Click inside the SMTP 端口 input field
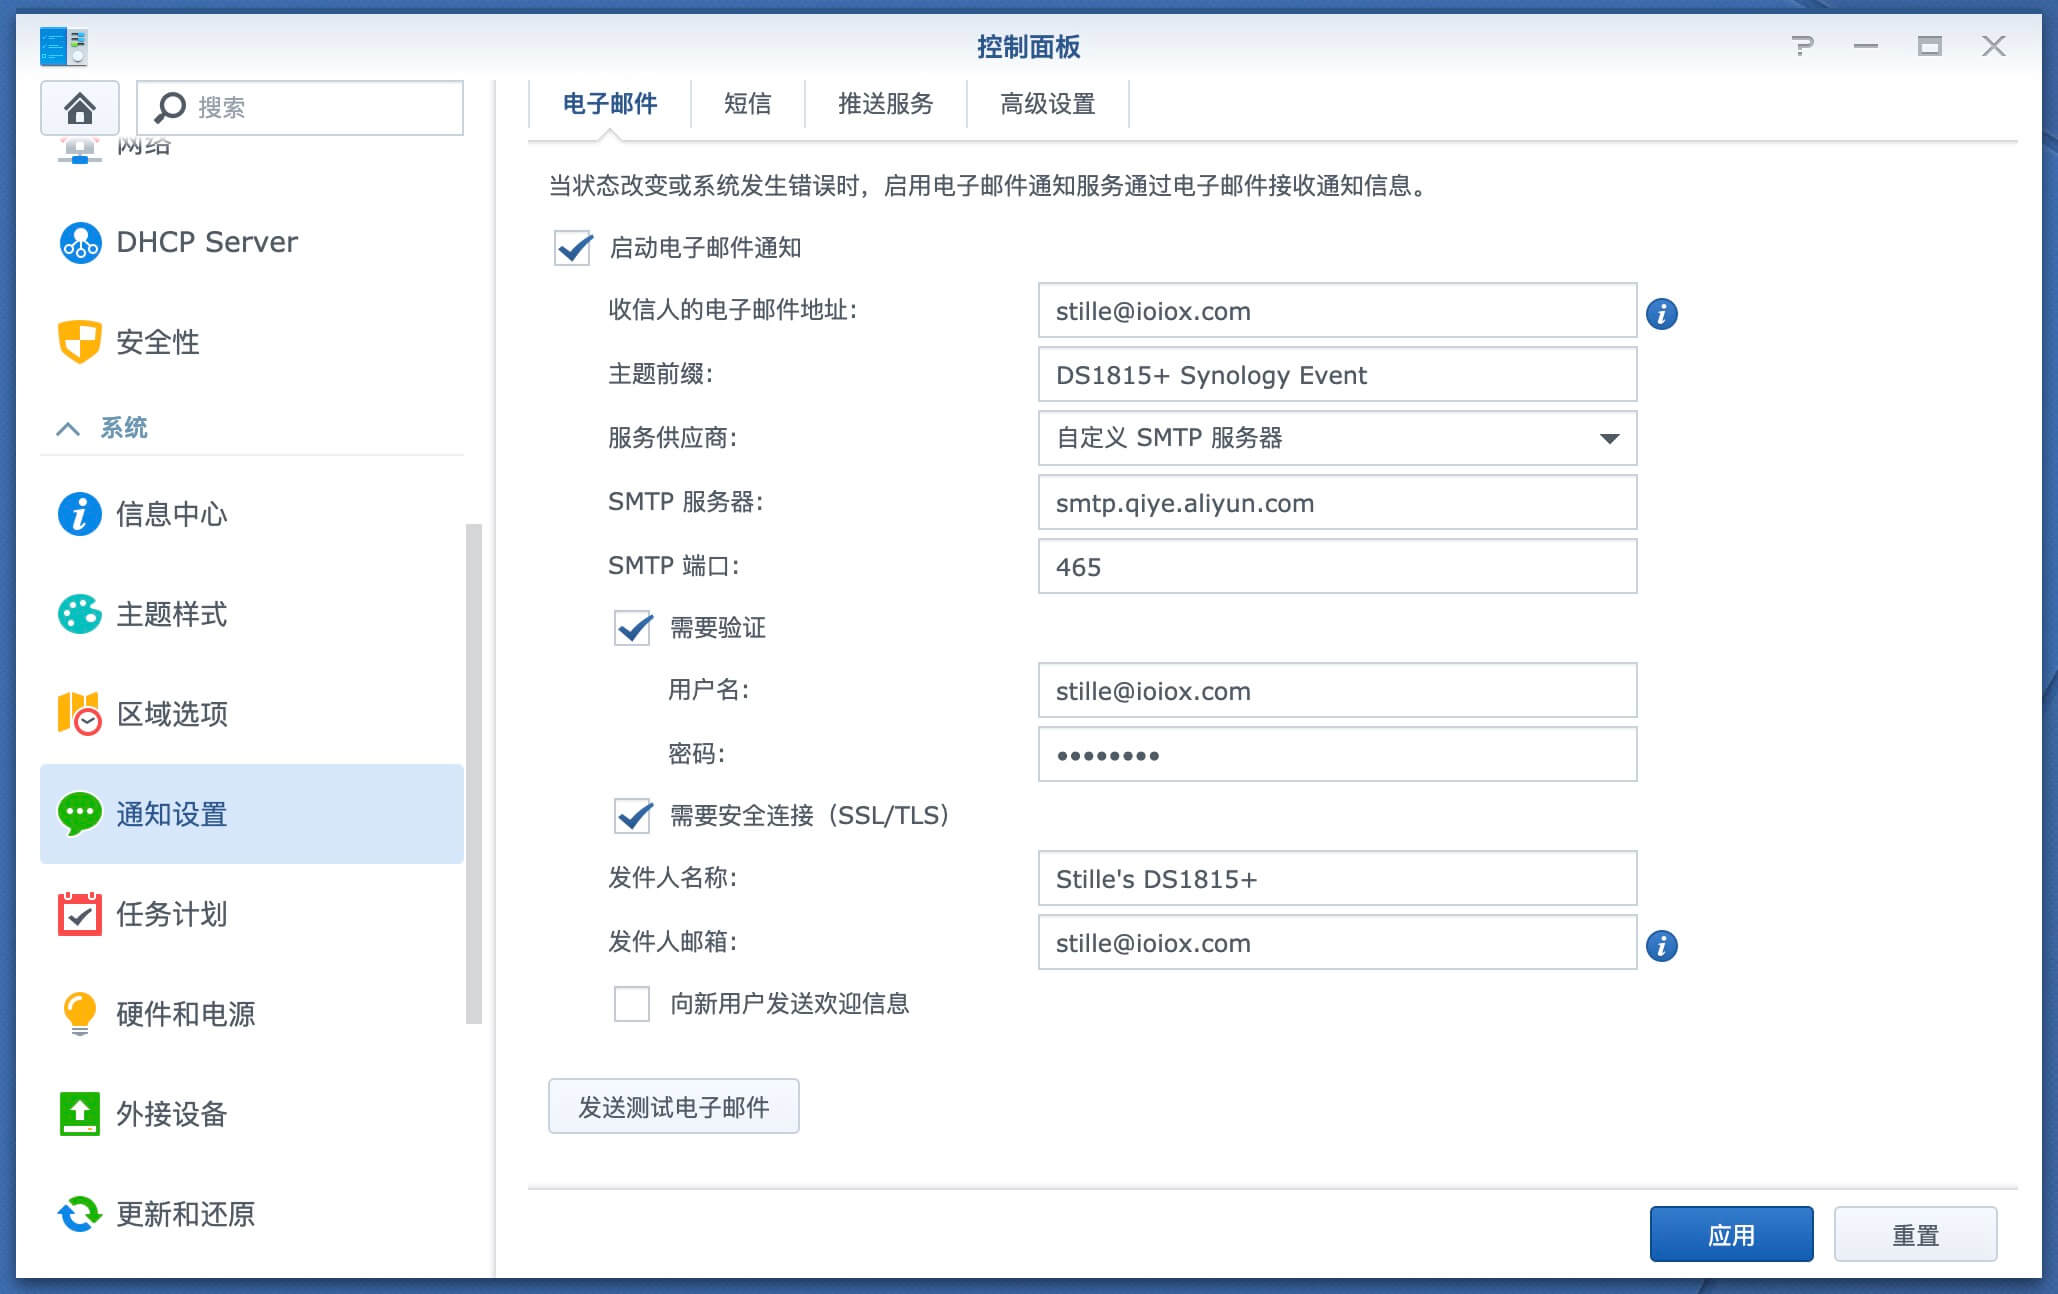 (x=1337, y=566)
